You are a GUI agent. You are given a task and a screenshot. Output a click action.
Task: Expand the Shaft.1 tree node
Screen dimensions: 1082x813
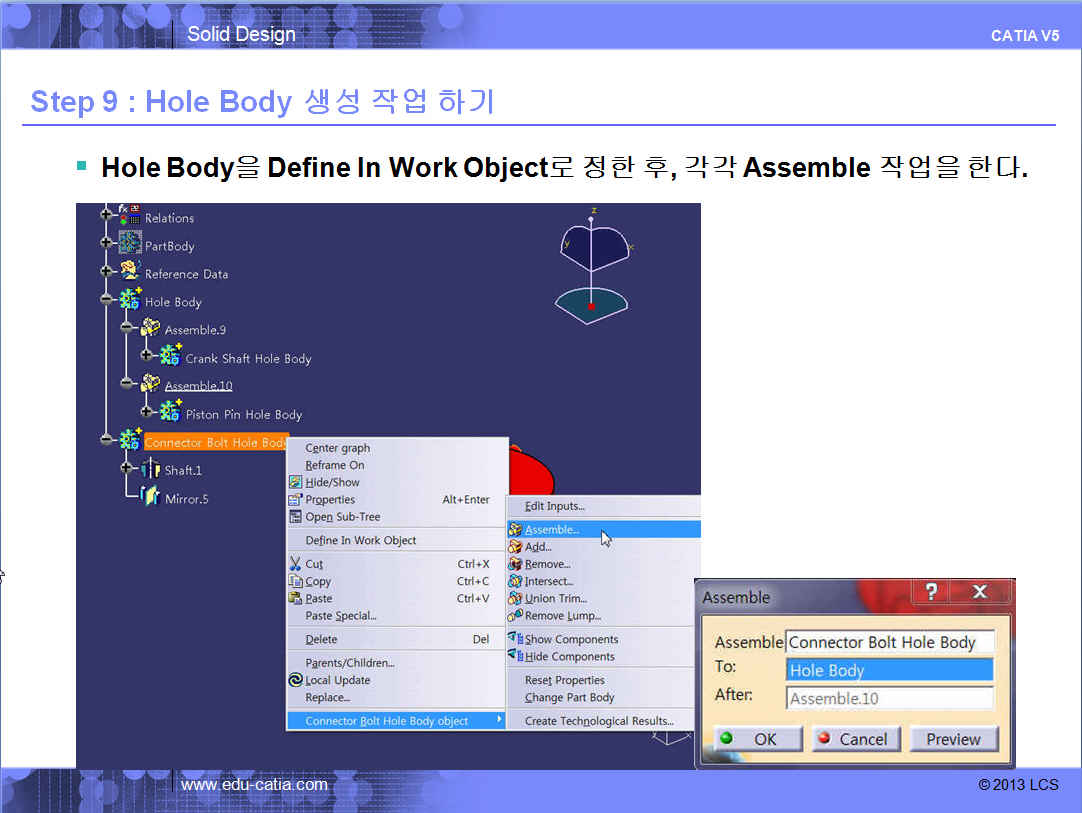127,468
